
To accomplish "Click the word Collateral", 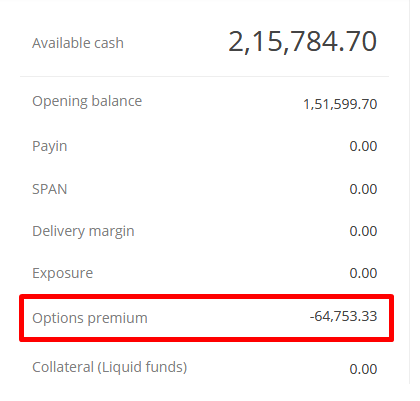I will [63, 367].
